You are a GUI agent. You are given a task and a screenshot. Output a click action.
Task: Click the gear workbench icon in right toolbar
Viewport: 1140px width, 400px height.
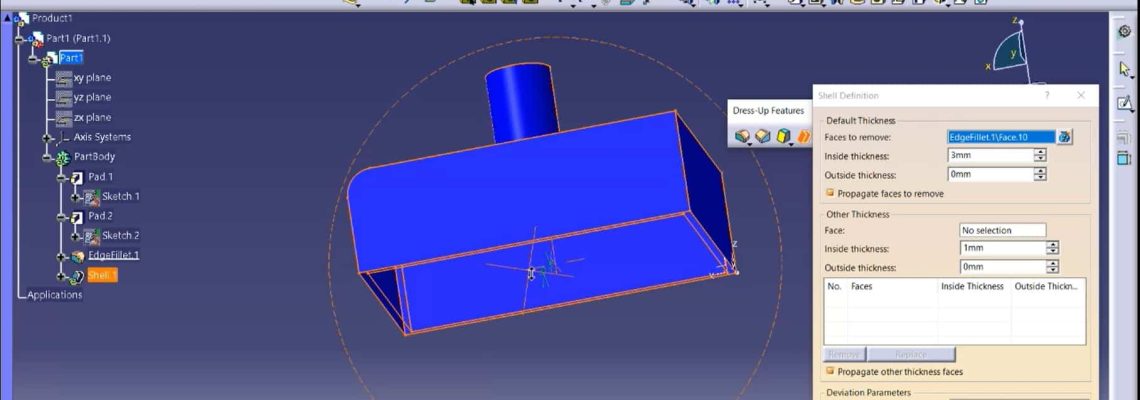[x=1125, y=31]
